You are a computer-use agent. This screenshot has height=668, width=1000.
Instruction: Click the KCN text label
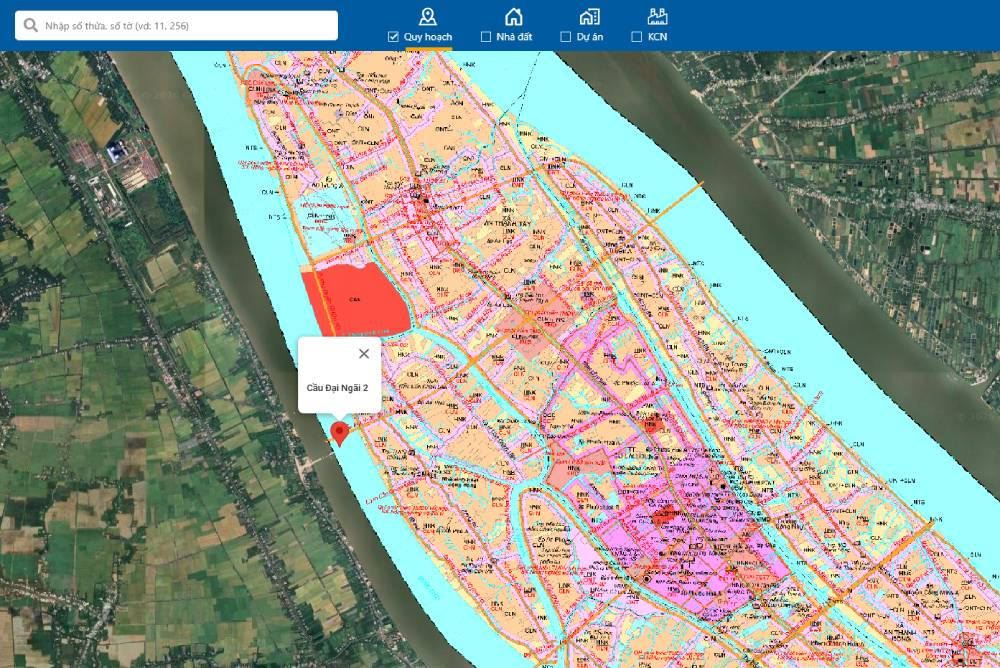(657, 37)
